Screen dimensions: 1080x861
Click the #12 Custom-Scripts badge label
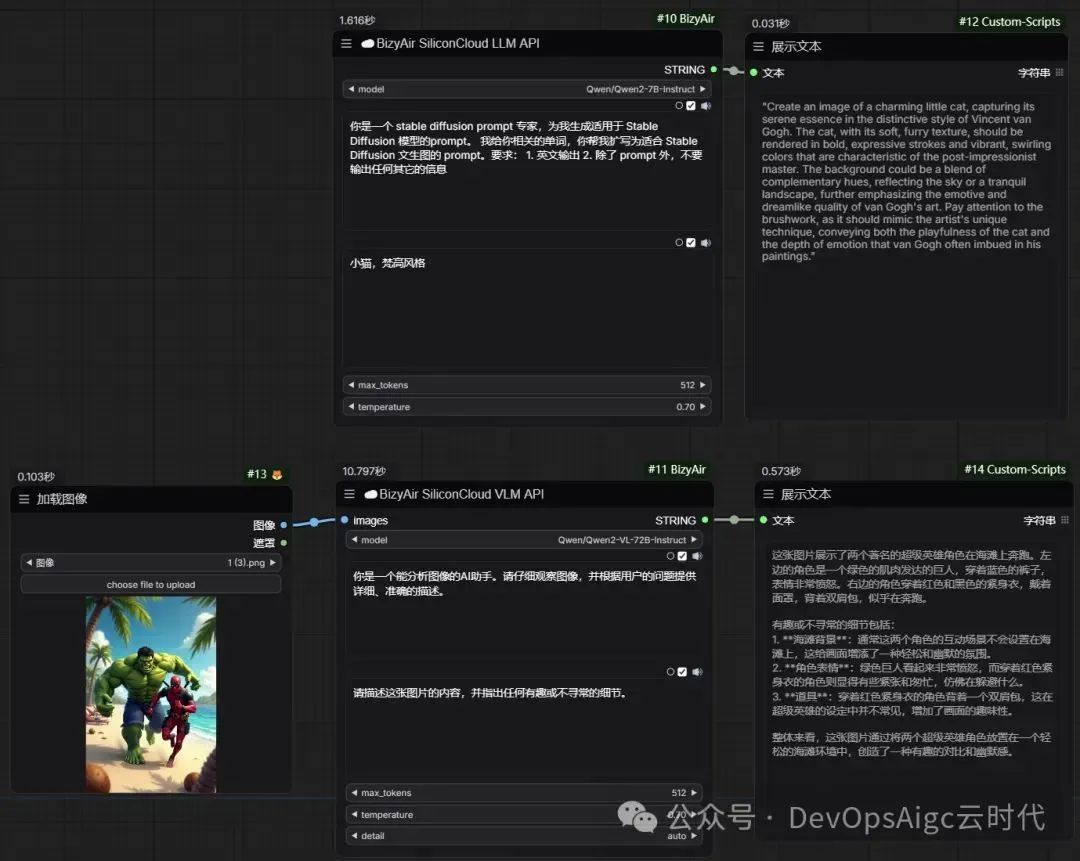[1010, 22]
